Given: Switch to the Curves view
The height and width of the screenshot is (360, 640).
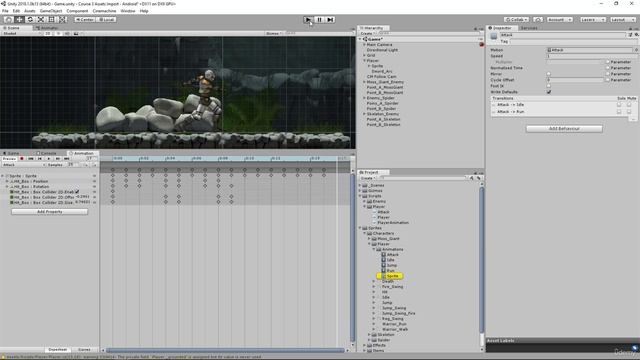Looking at the screenshot, I should 84,349.
